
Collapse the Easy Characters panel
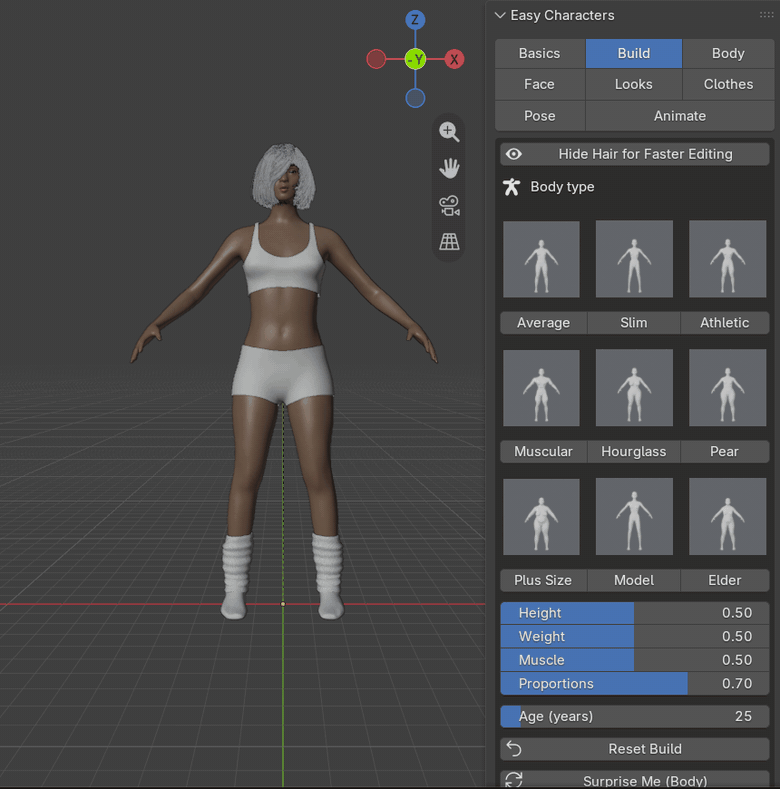pyautogui.click(x=500, y=15)
